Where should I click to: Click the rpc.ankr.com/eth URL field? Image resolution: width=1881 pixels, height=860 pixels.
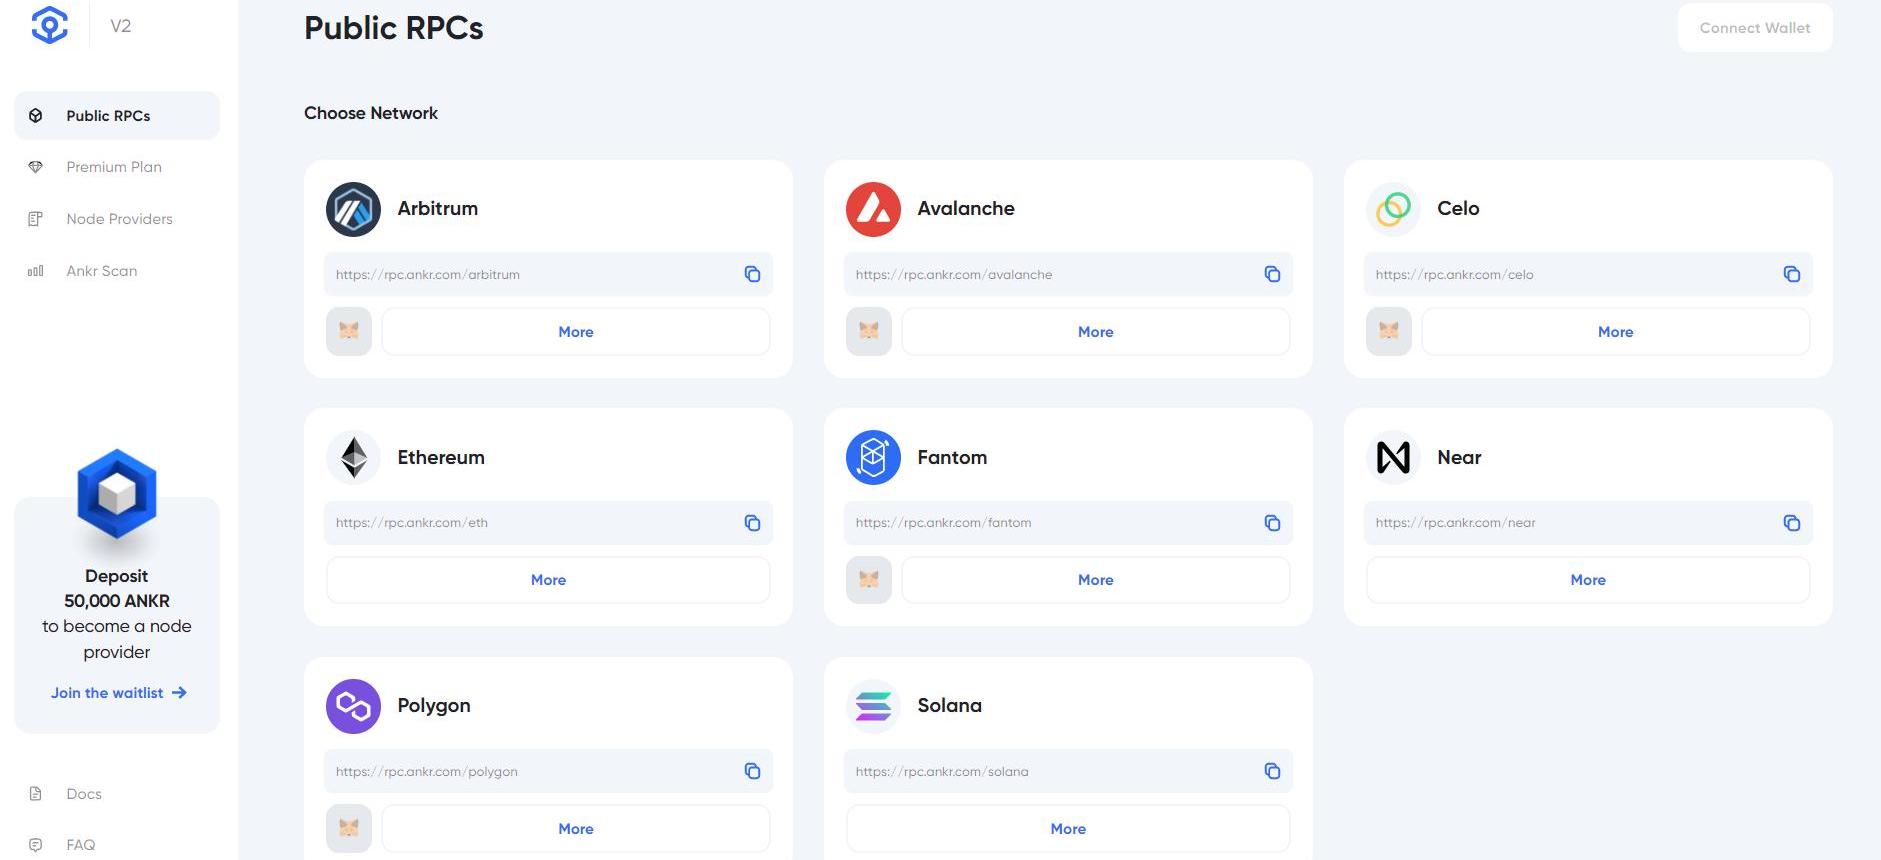(548, 523)
